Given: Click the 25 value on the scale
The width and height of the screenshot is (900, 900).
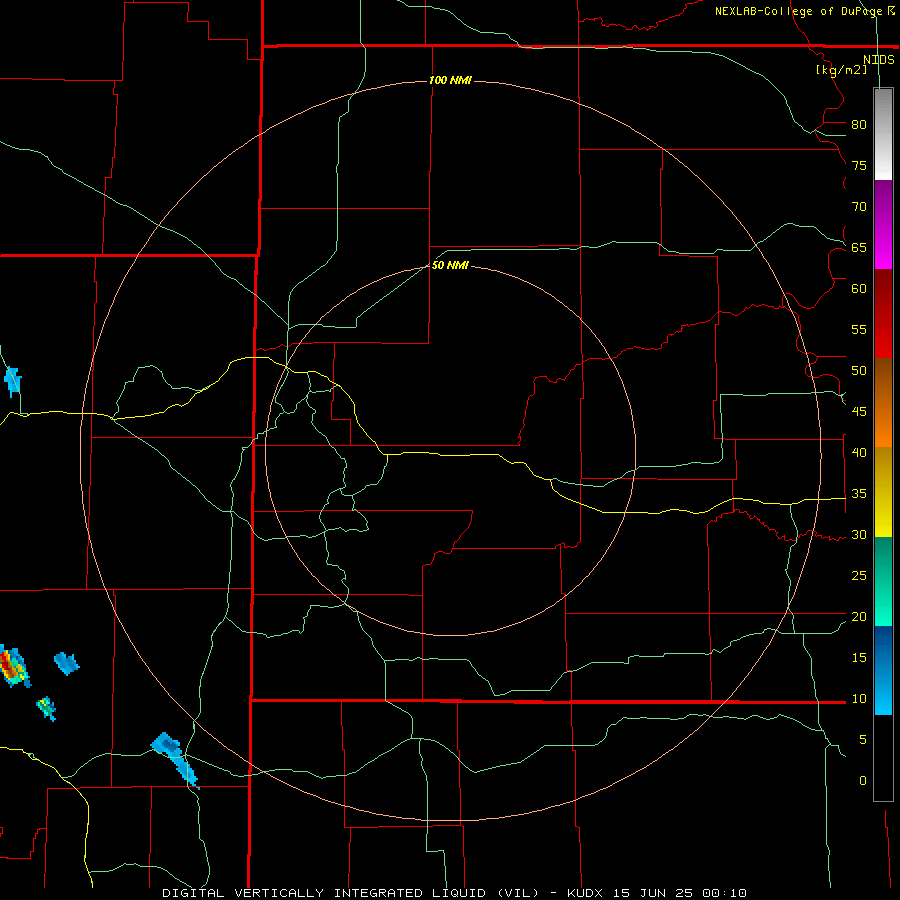Looking at the screenshot, I should pyautogui.click(x=859, y=576).
